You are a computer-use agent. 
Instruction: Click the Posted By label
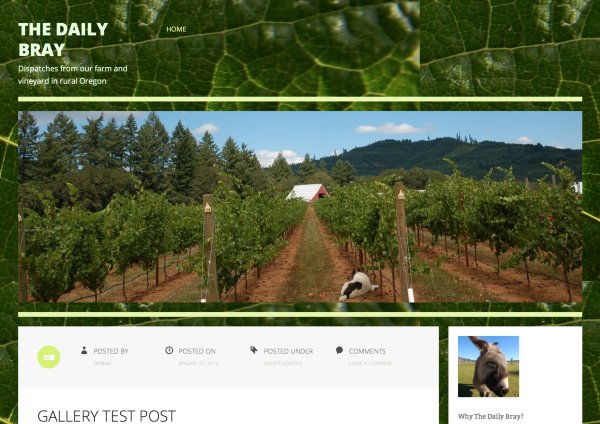pos(111,351)
